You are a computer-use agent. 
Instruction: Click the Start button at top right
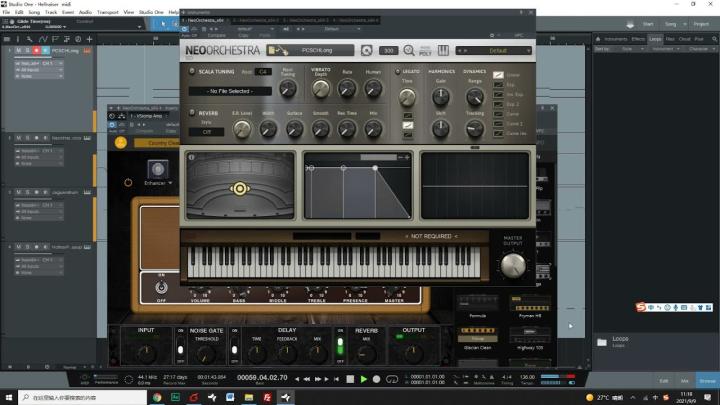648,24
